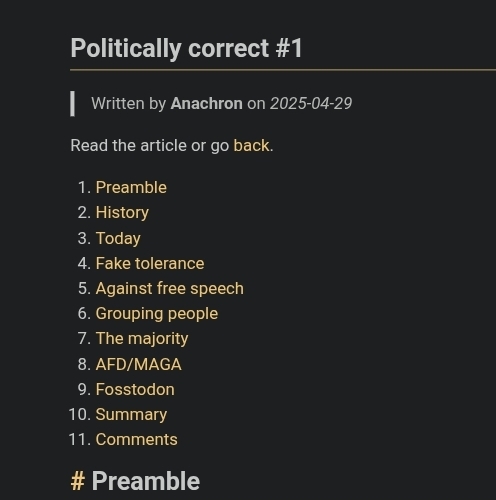Click the # anchor before Preamble heading

point(77,481)
